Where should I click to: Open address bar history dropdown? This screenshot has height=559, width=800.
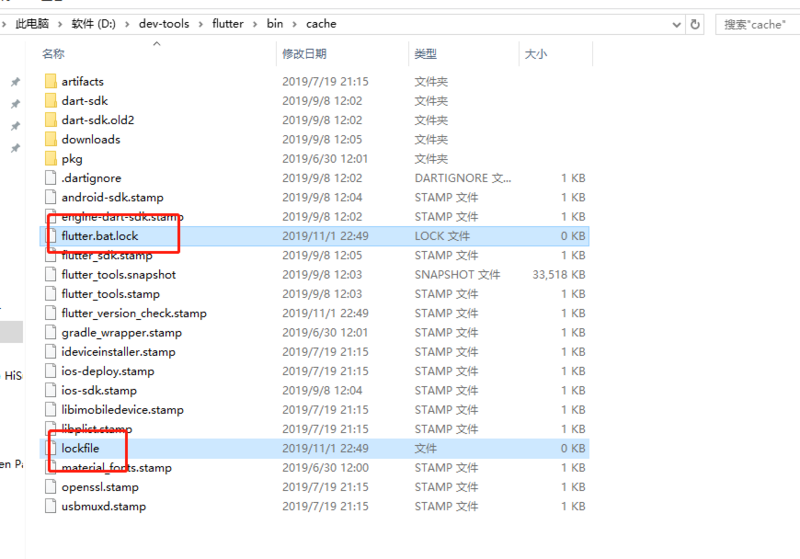(x=677, y=24)
